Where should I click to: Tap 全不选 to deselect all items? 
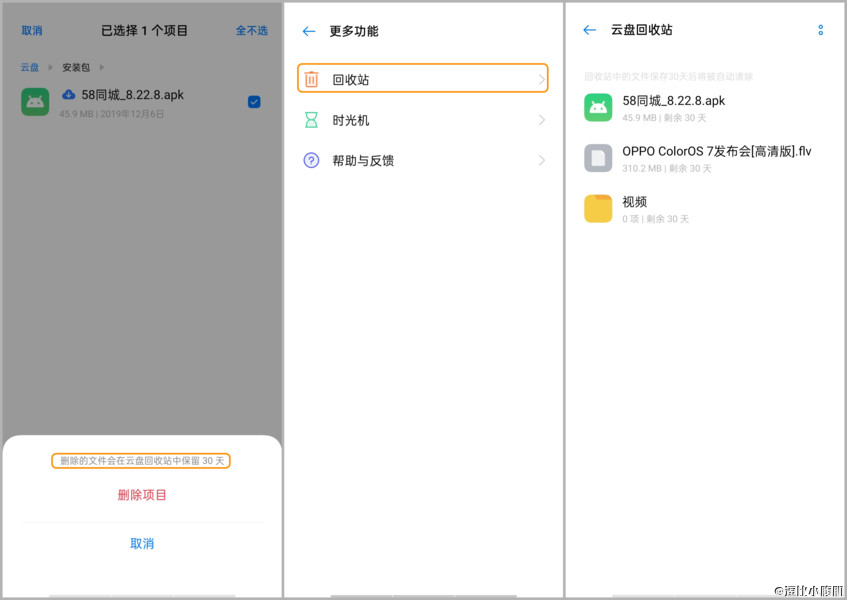pyautogui.click(x=253, y=30)
